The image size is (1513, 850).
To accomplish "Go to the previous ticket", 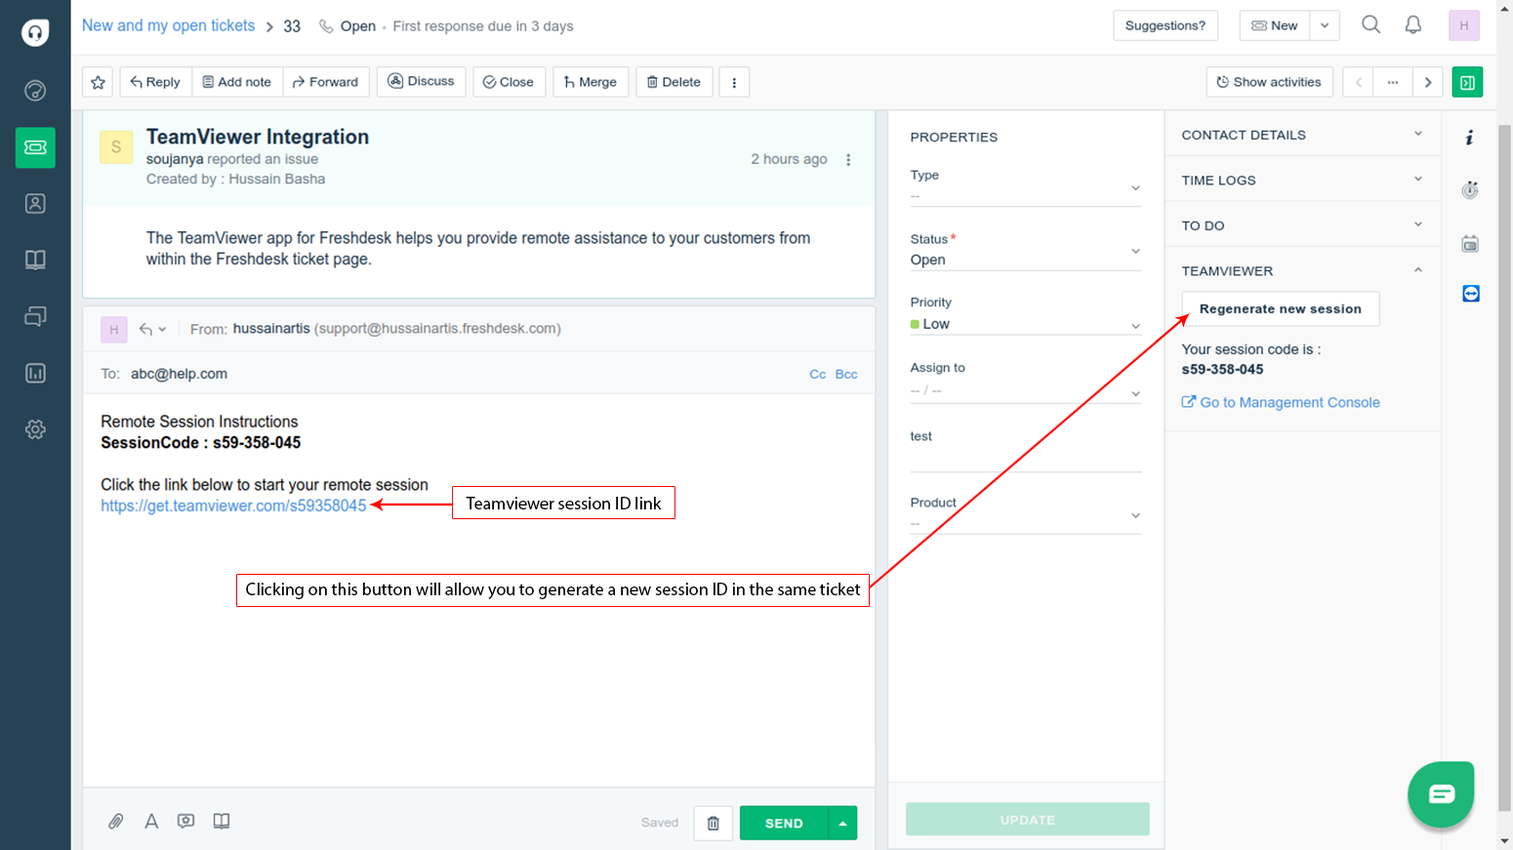I will (x=1359, y=82).
